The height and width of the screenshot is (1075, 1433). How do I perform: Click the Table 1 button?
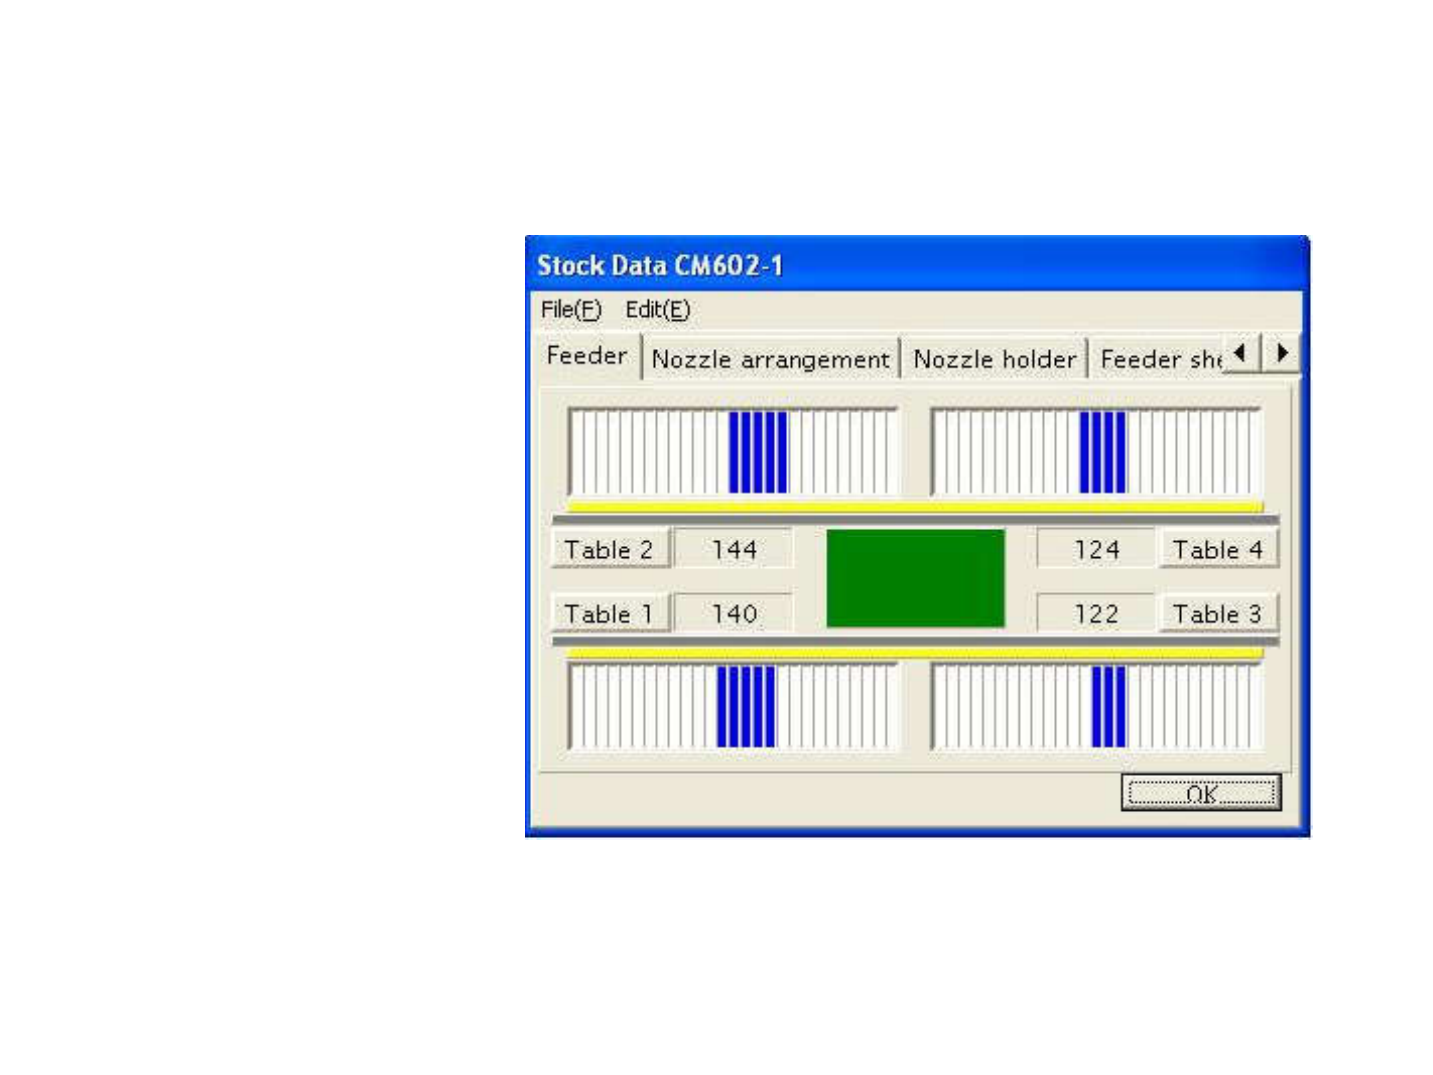point(609,614)
